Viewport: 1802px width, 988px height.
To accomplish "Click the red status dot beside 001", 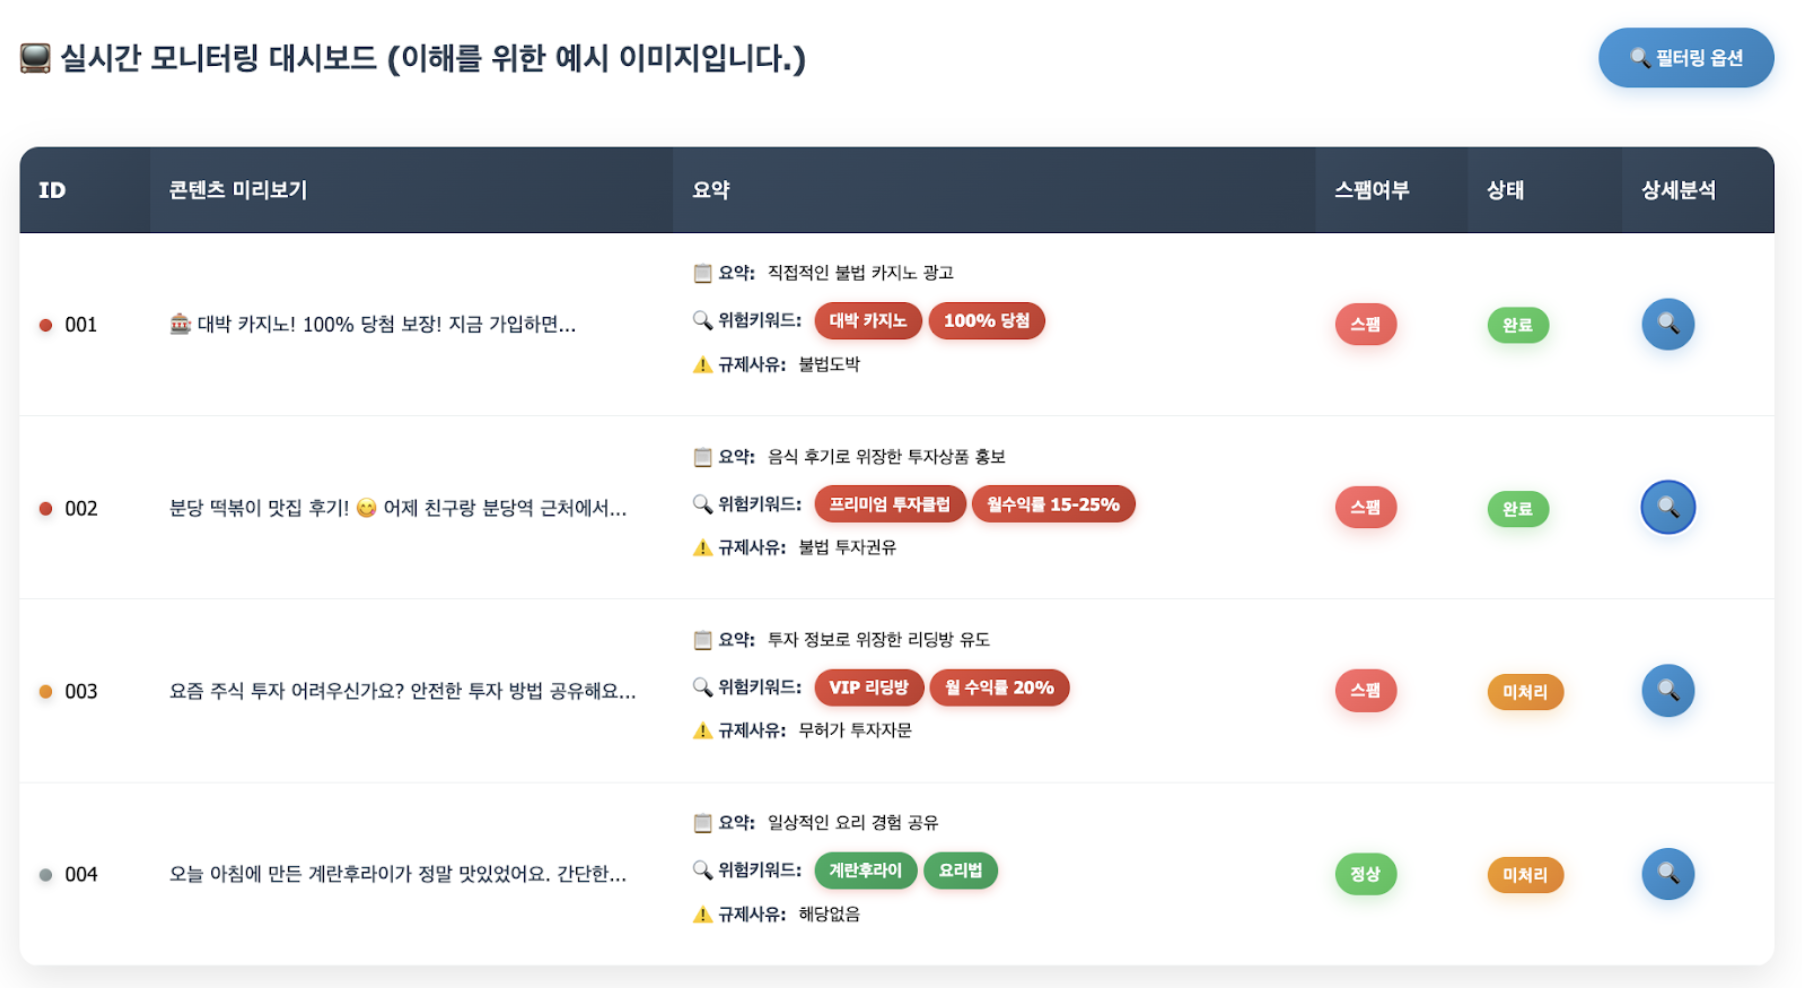I will point(45,325).
